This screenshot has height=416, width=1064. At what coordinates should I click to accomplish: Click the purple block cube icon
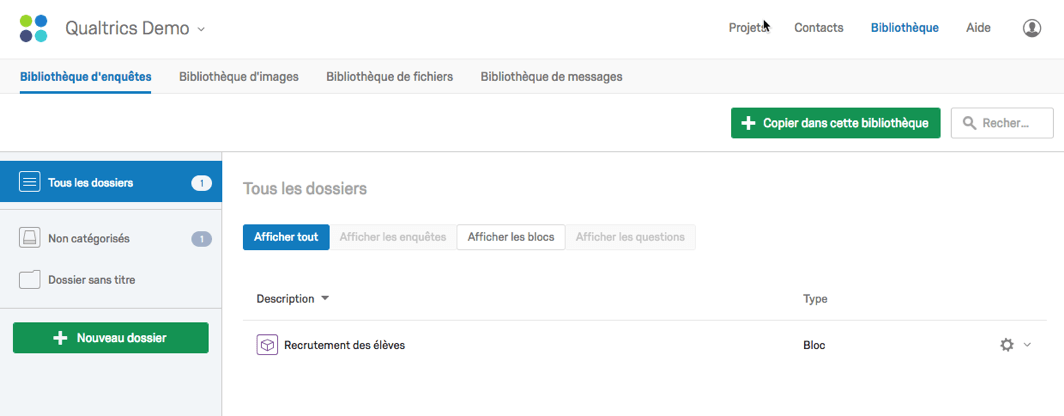coord(267,345)
